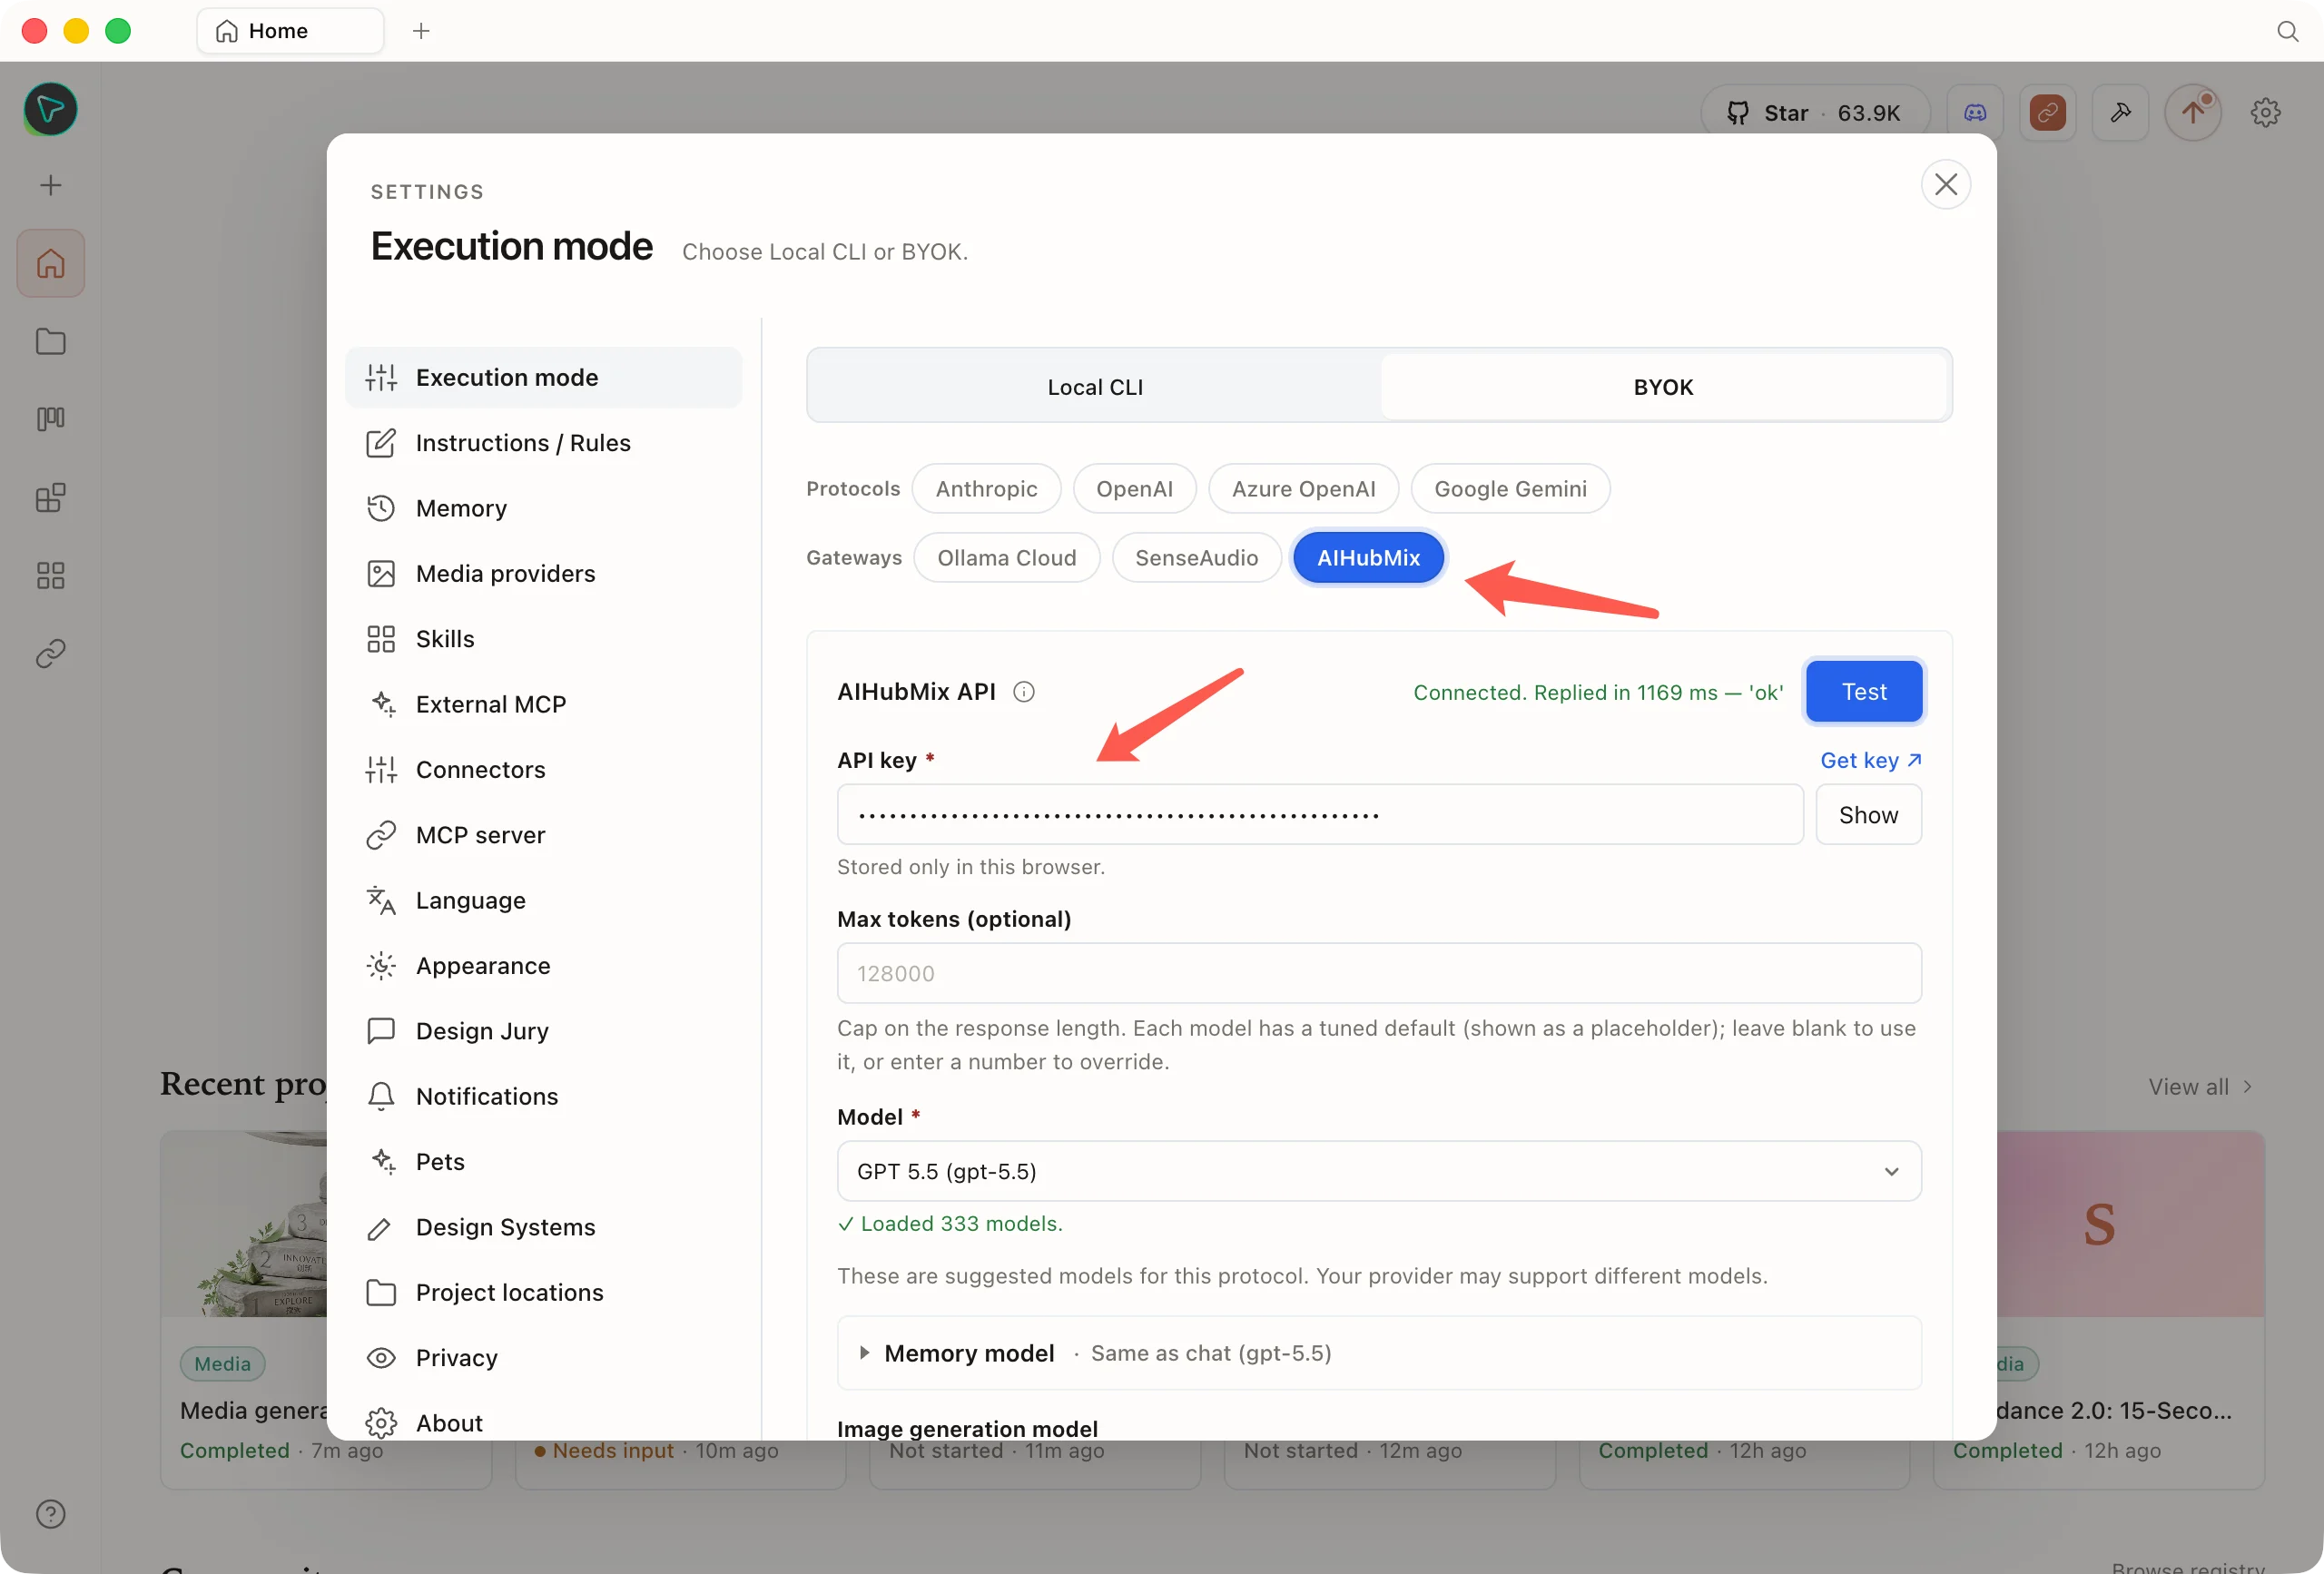
Task: Select the SenseAudio gateway
Action: coord(1196,558)
